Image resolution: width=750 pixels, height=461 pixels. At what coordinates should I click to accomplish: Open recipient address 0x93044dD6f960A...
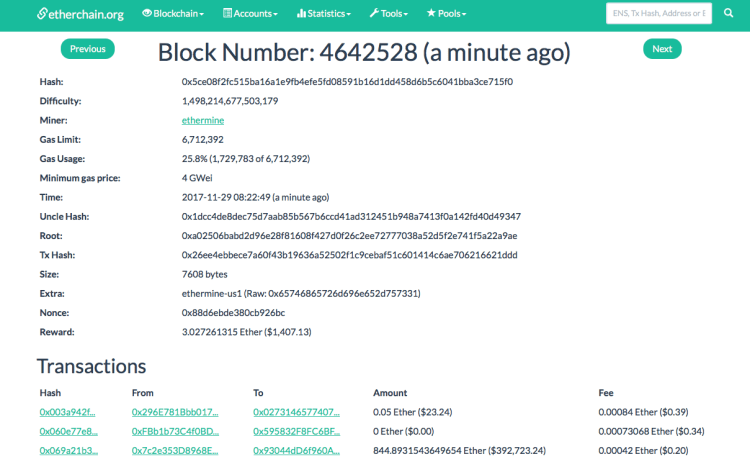[297, 450]
